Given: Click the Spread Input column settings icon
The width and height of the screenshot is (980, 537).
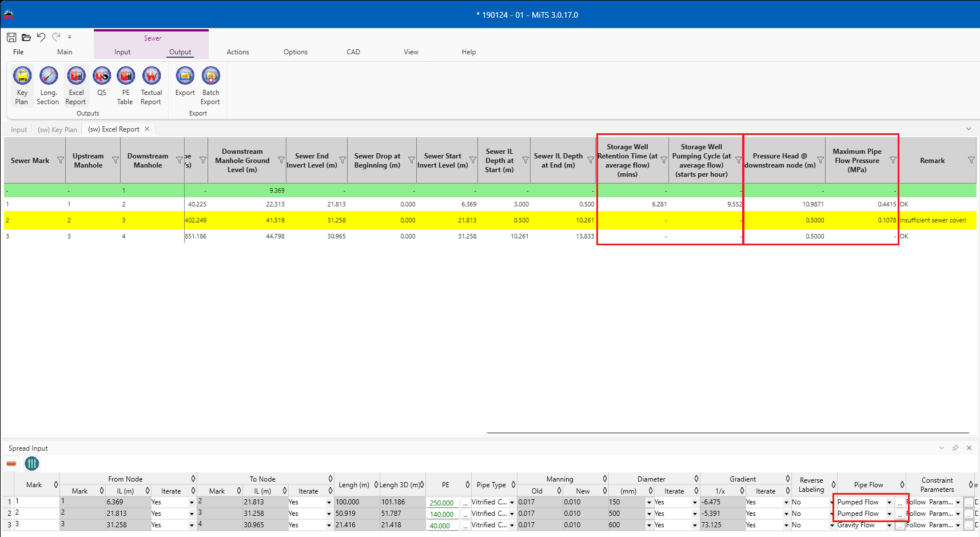Looking at the screenshot, I should (x=32, y=464).
